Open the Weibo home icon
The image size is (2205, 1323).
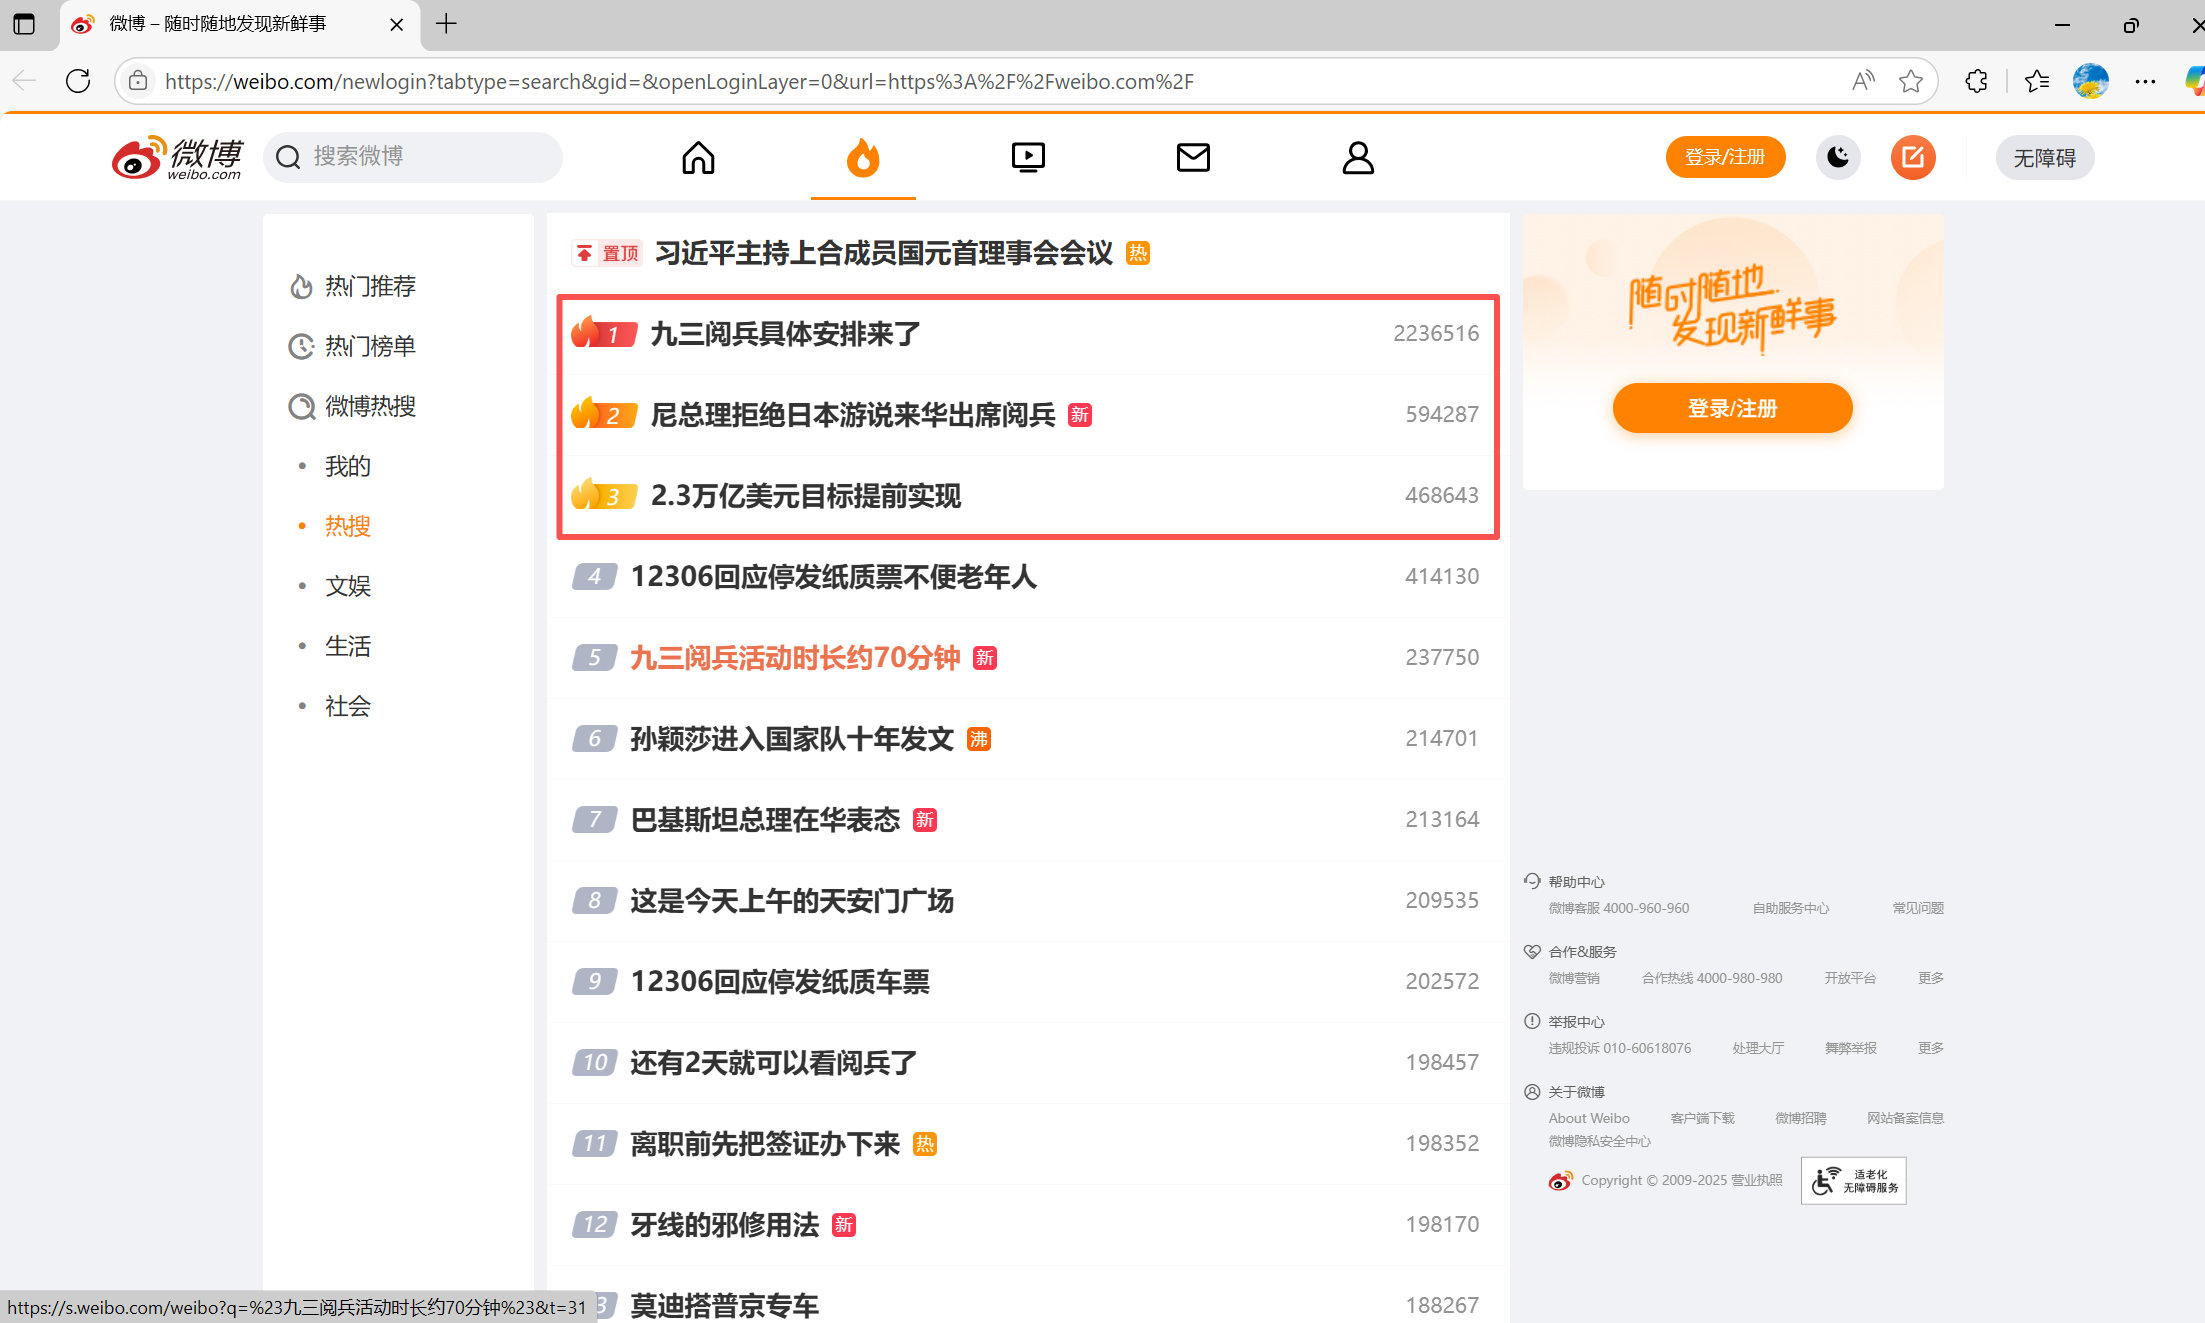pyautogui.click(x=698, y=158)
